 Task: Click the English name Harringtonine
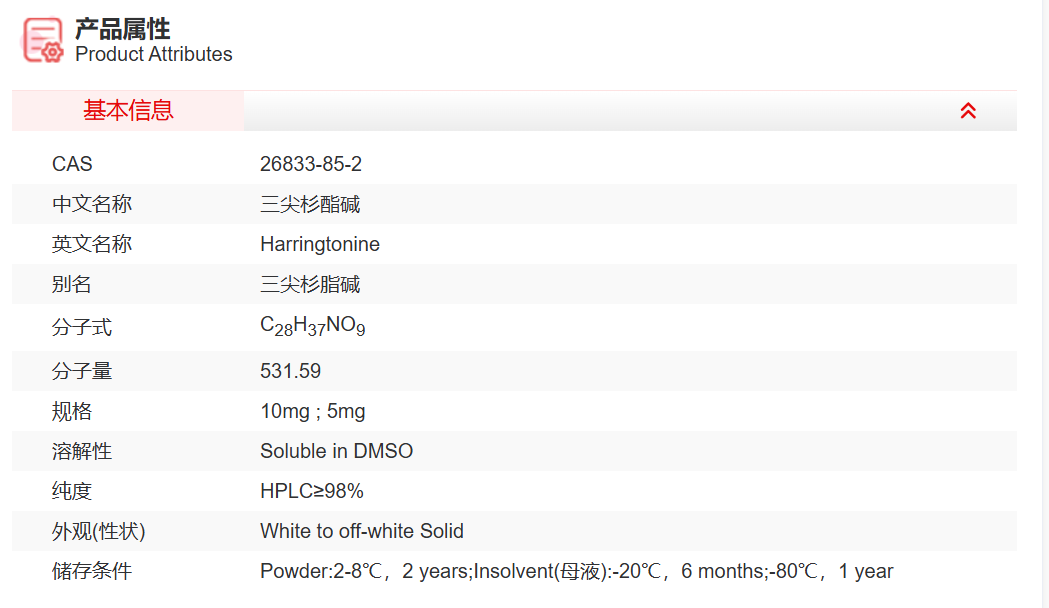(320, 244)
